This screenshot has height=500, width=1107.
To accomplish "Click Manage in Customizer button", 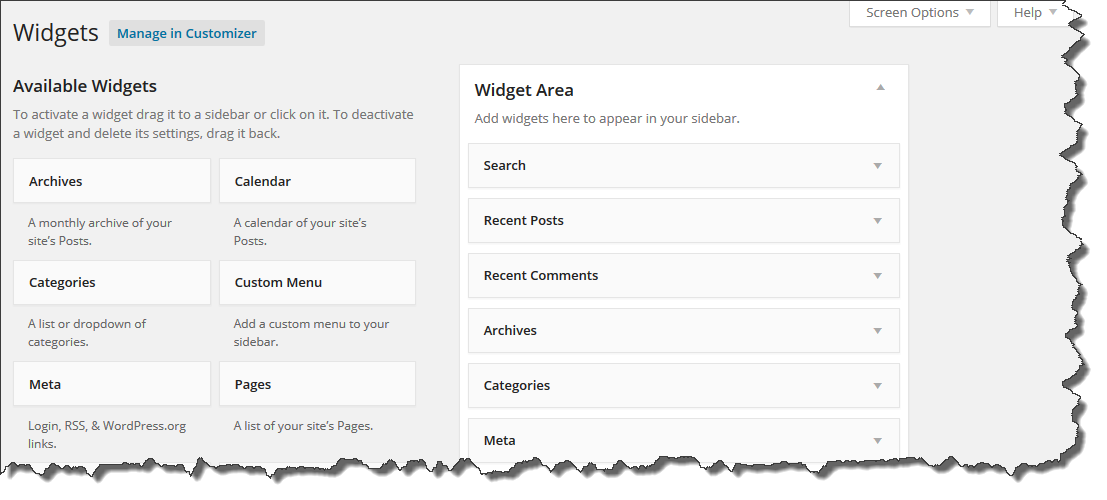I will click(x=187, y=33).
